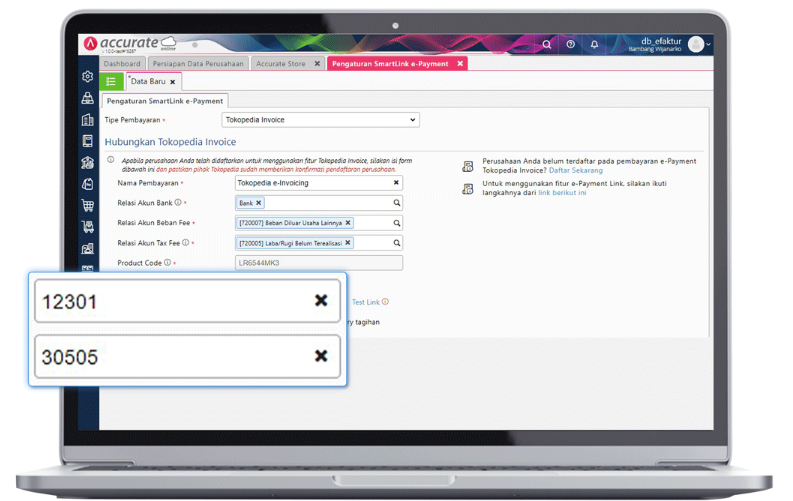Remove the Laba/Rugi Belum Terealisasi tag
This screenshot has height=501, width=793.
(x=347, y=243)
